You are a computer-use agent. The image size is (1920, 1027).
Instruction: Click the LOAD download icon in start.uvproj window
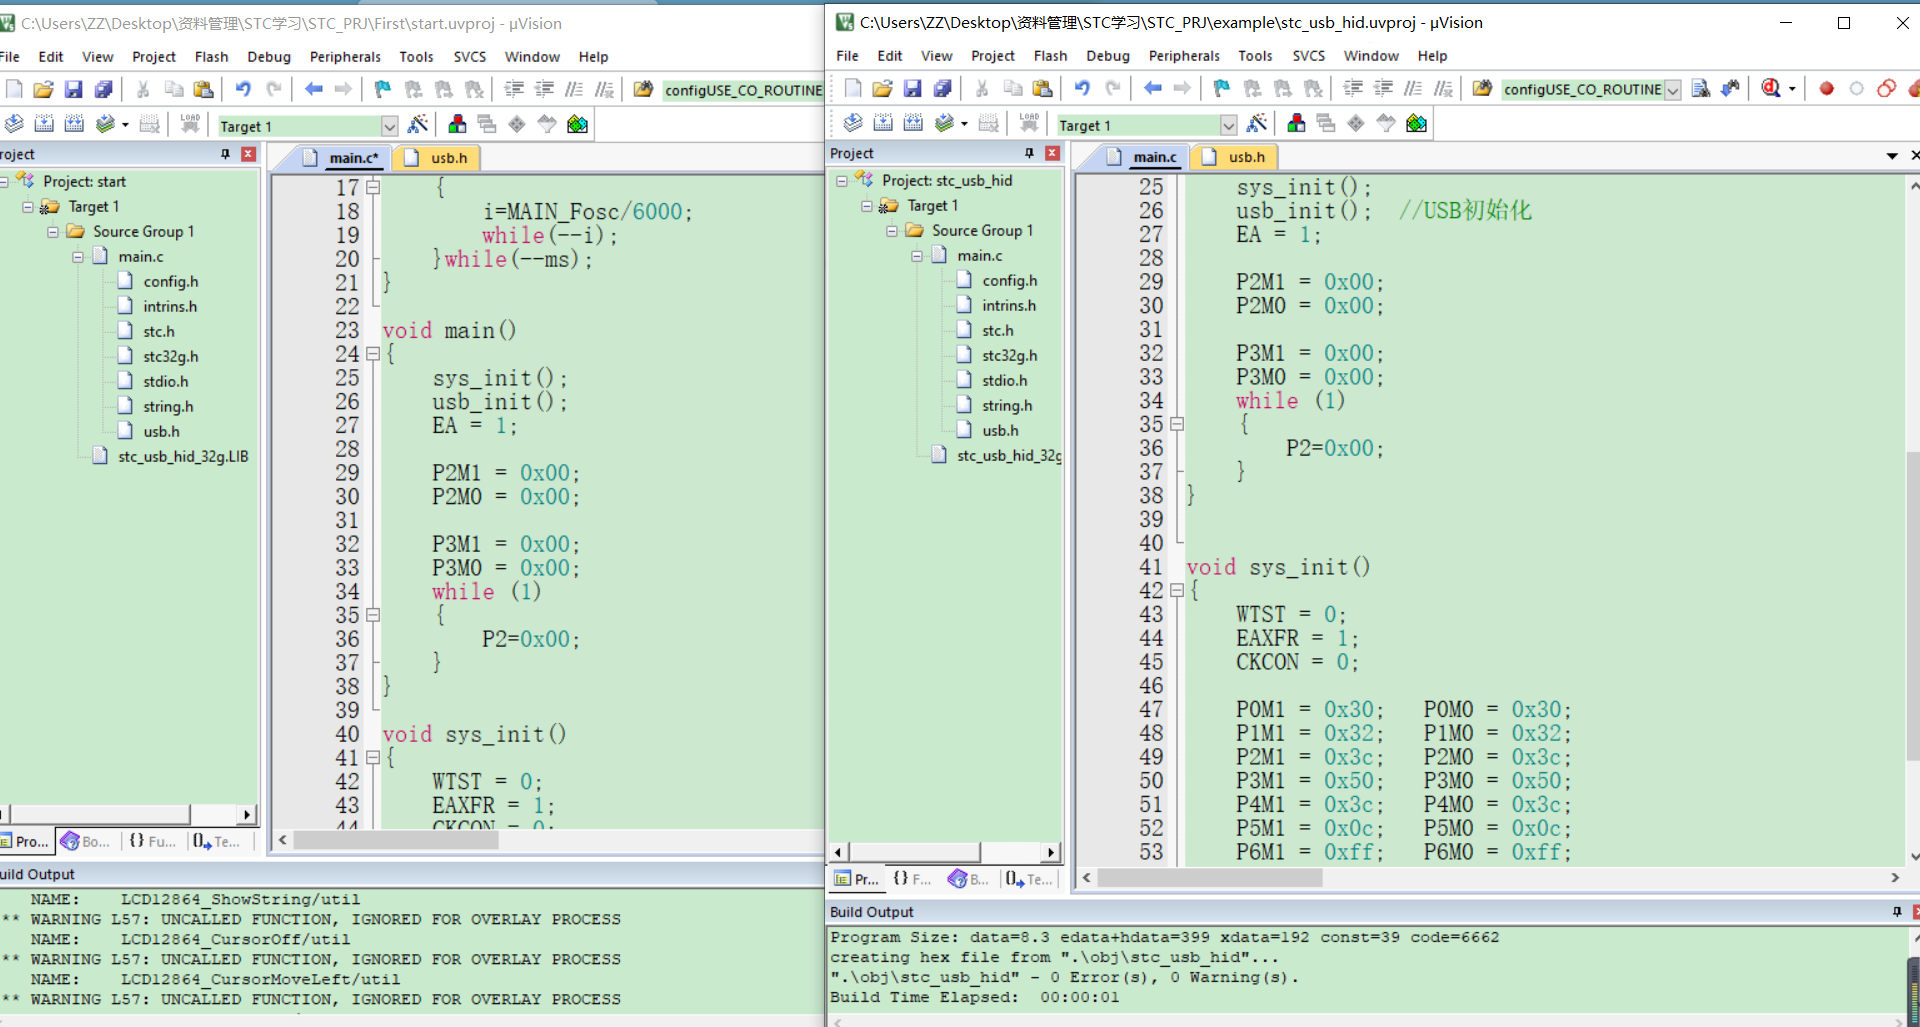tap(190, 124)
